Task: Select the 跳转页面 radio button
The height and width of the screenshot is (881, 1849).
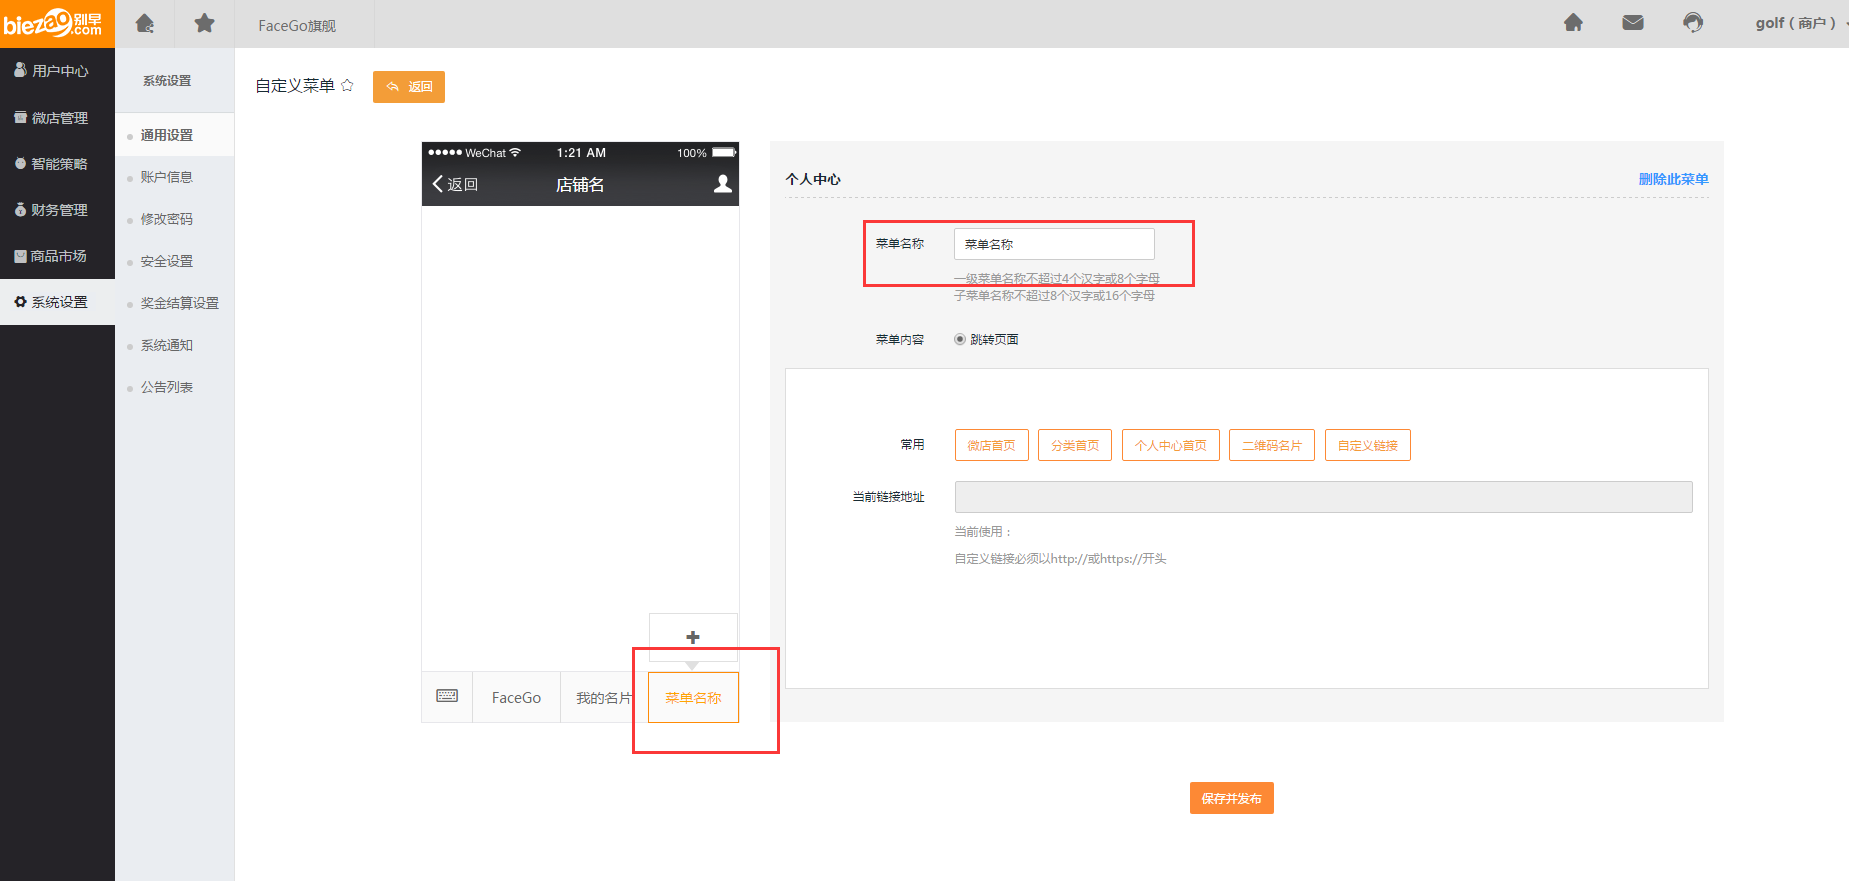Action: pyautogui.click(x=960, y=340)
